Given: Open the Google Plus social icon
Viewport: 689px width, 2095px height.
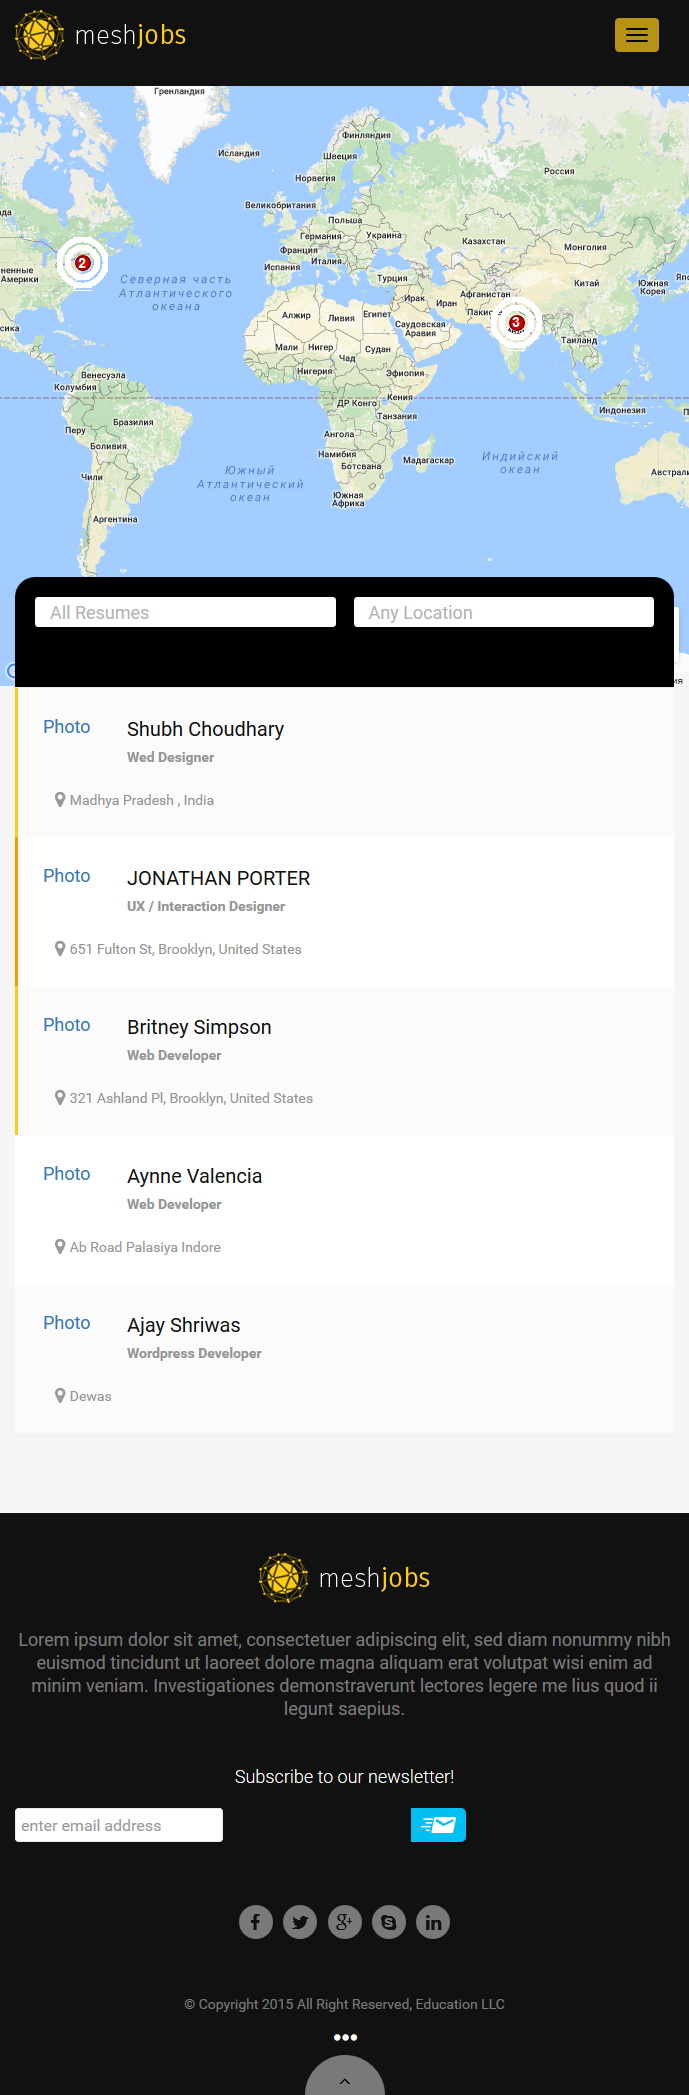Looking at the screenshot, I should point(344,1921).
